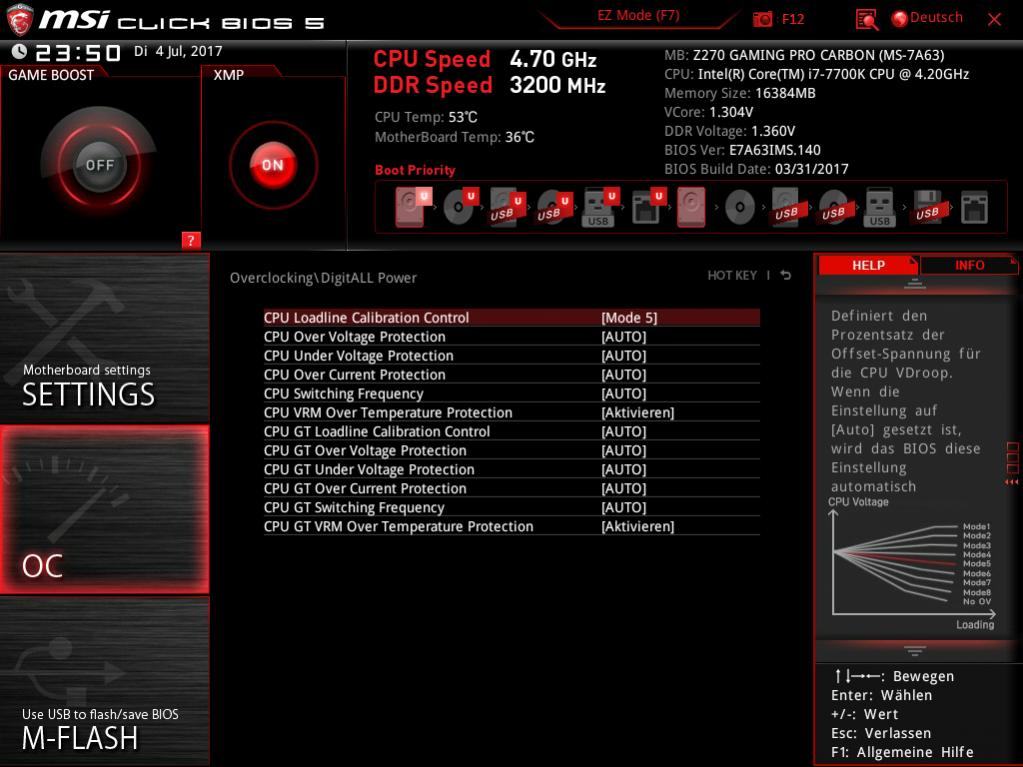Select the CPU GT Switching Frequency row label

point(354,507)
